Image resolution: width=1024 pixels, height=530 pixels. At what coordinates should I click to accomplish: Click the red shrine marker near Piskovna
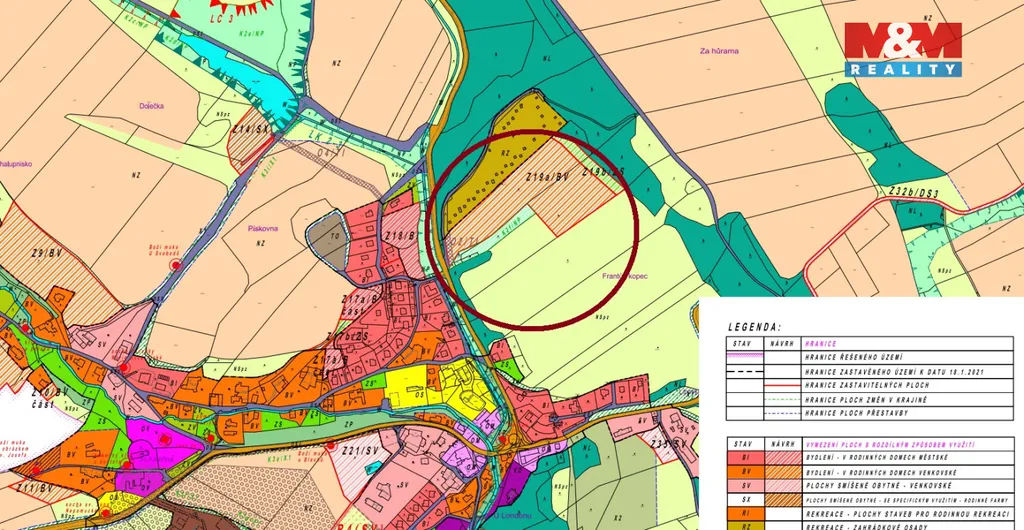coord(177,264)
